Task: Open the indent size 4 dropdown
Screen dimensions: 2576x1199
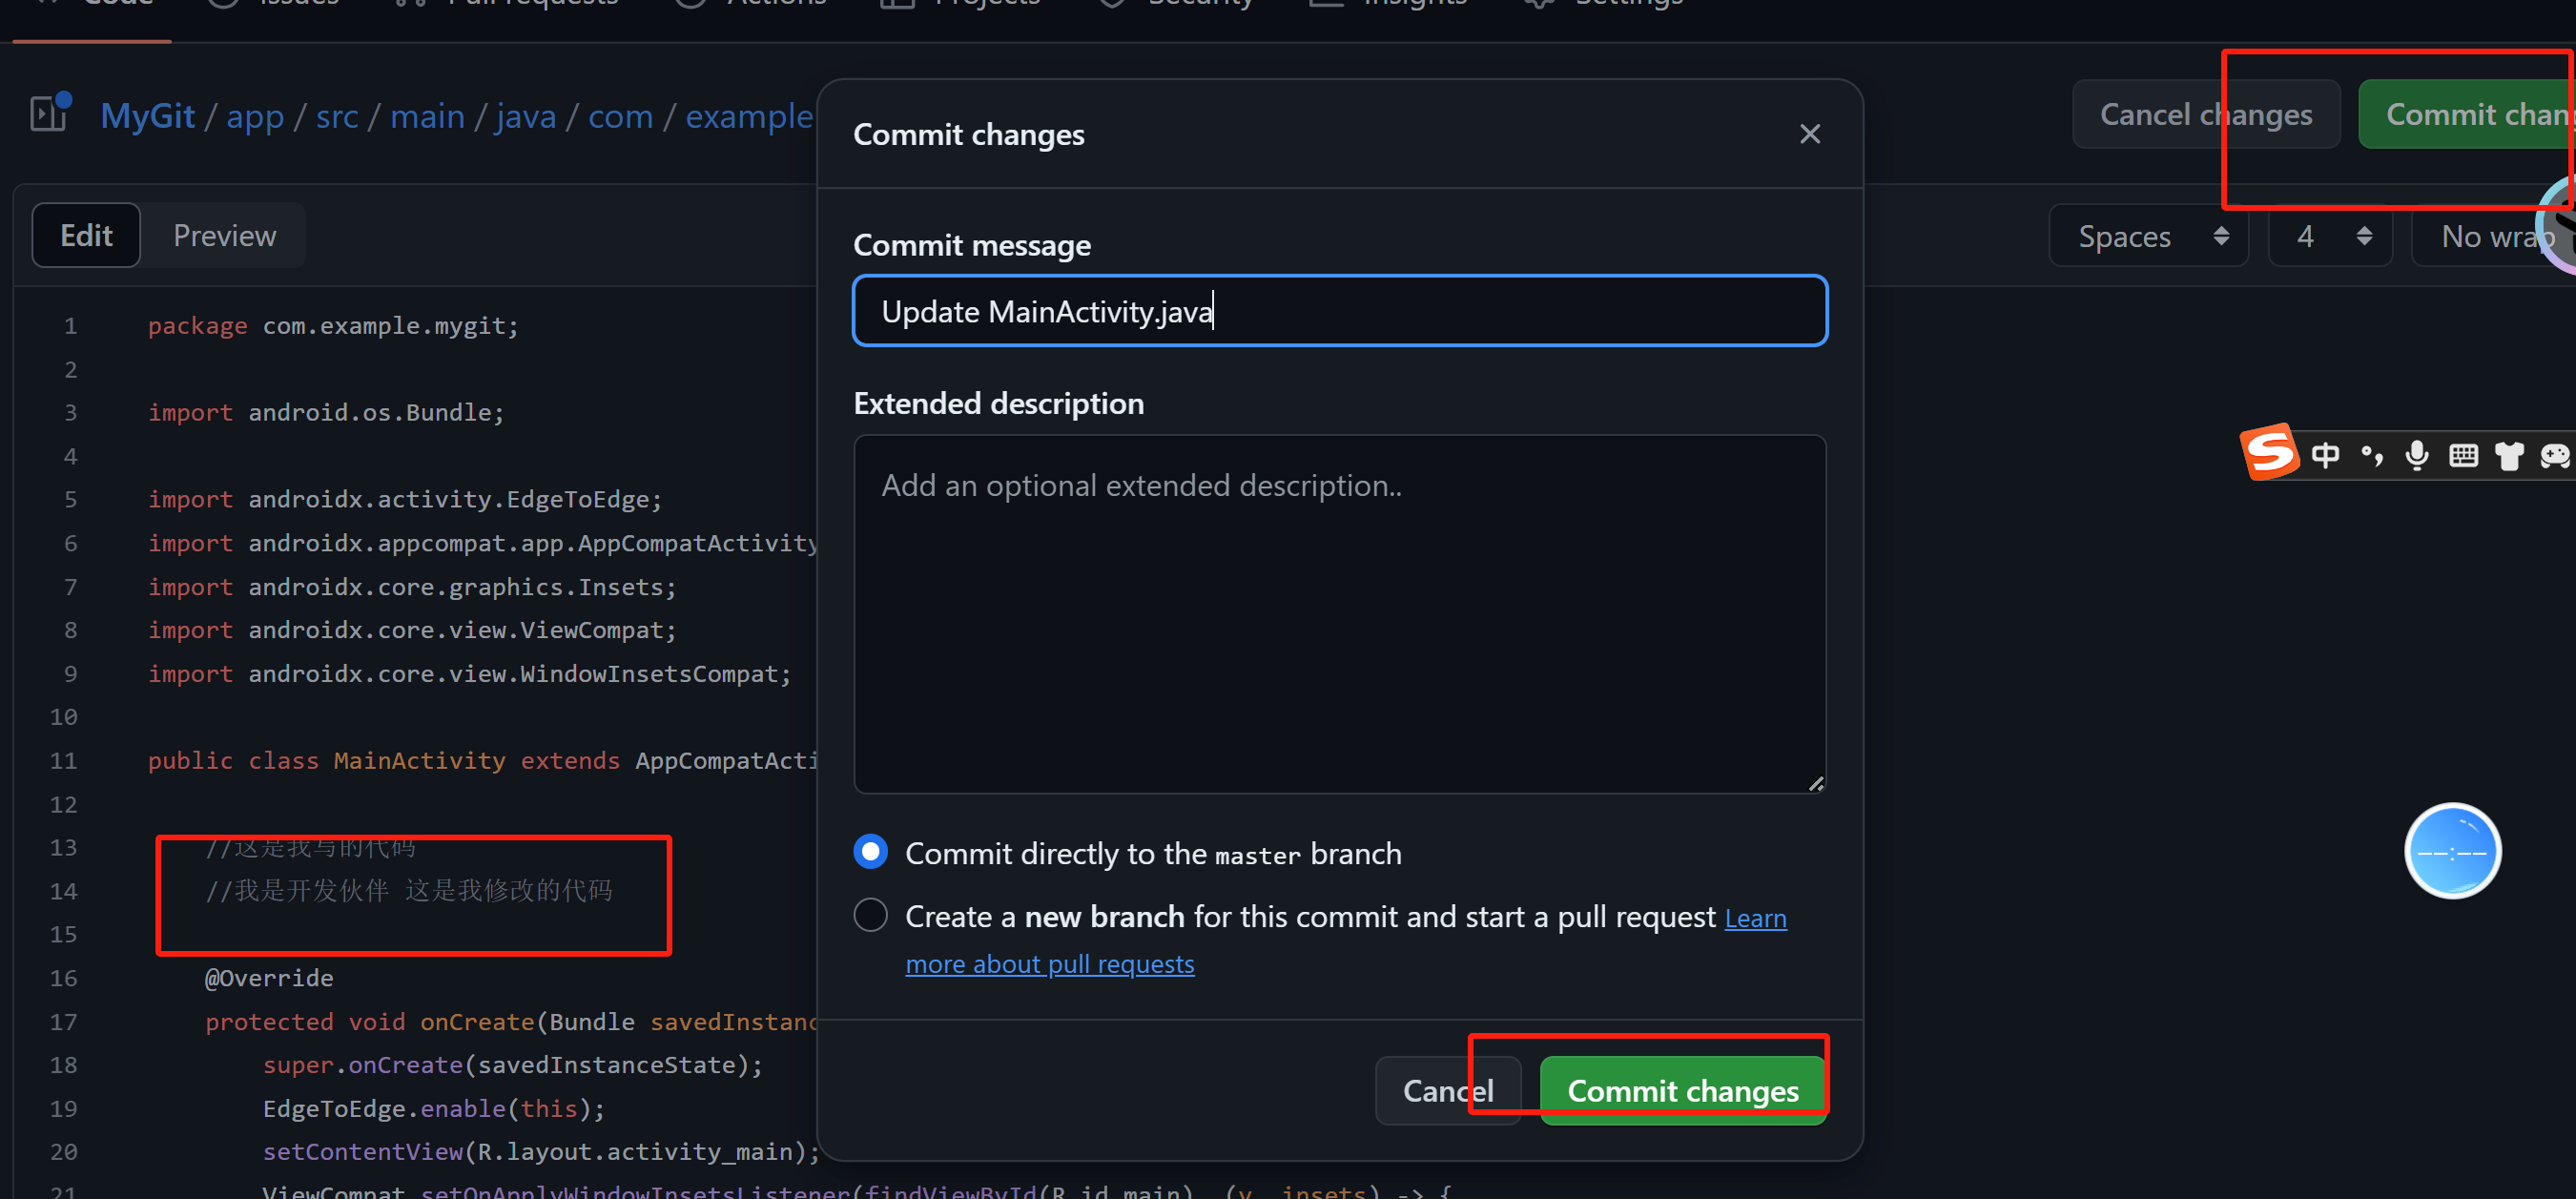Action: point(2330,236)
